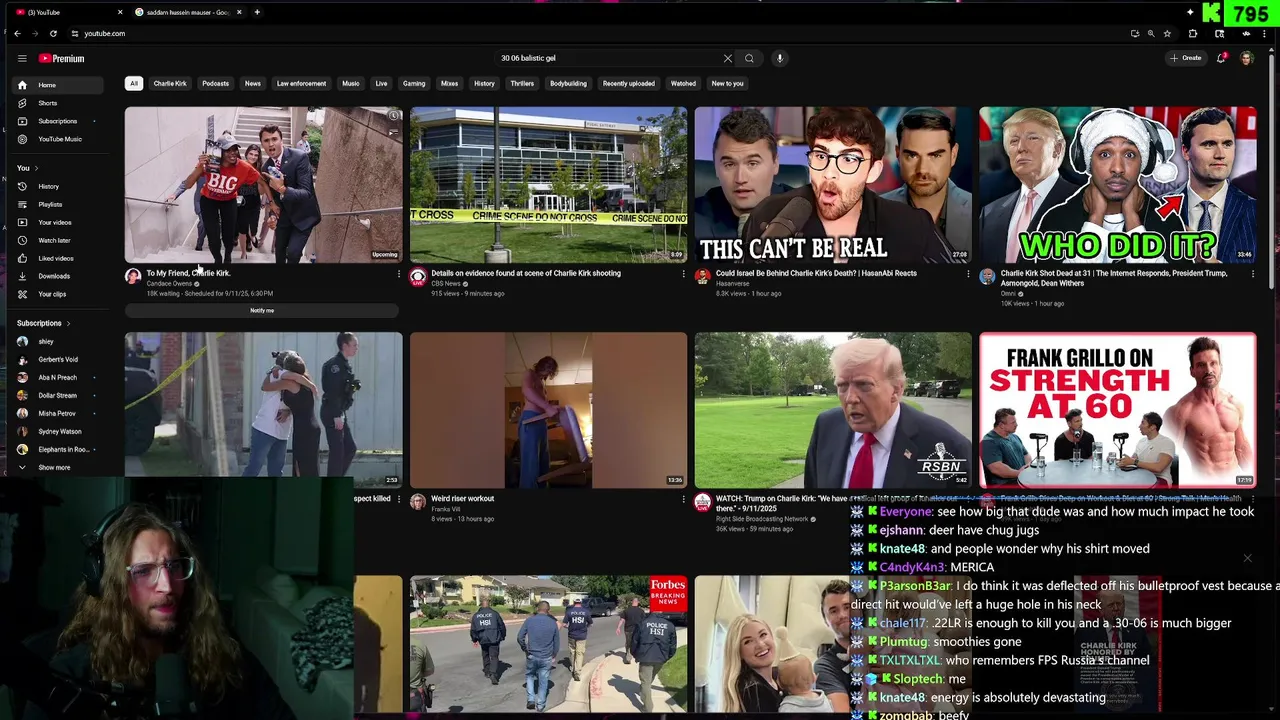This screenshot has width=1280, height=720.
Task: Select the Bodybuilding filter chip
Action: [x=568, y=84]
